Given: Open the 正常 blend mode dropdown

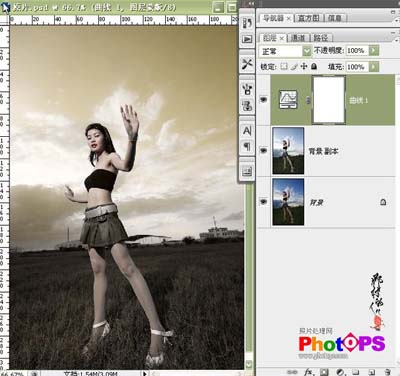Looking at the screenshot, I should pos(285,51).
